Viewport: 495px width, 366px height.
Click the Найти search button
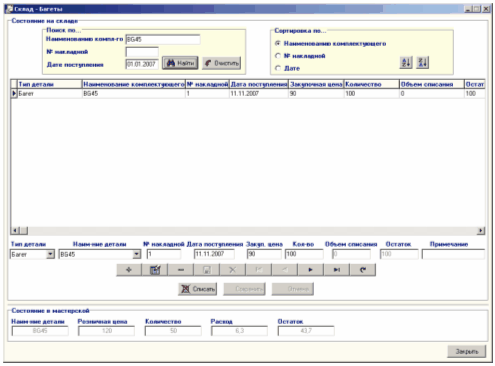(180, 63)
